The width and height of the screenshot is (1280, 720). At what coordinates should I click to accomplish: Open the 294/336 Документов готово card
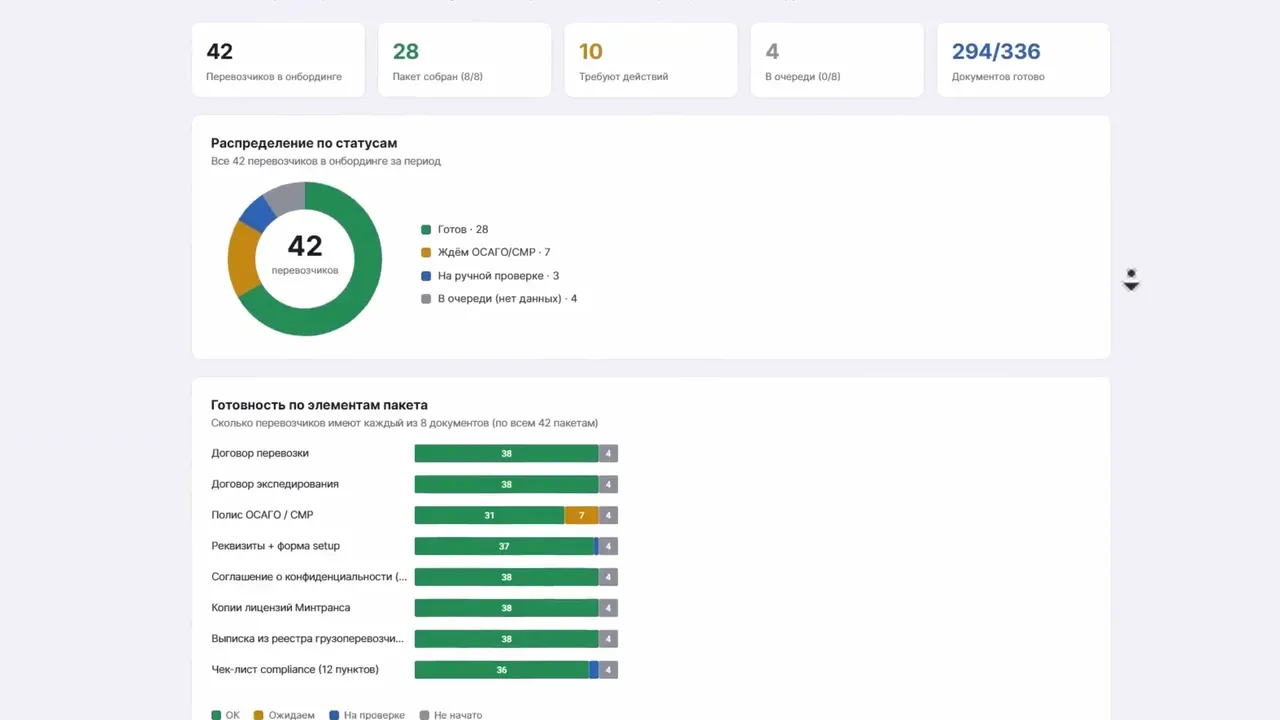1023,60
